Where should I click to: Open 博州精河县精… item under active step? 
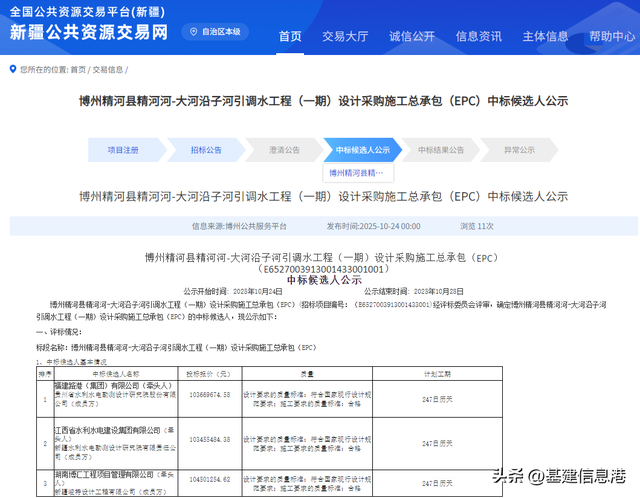point(358,173)
